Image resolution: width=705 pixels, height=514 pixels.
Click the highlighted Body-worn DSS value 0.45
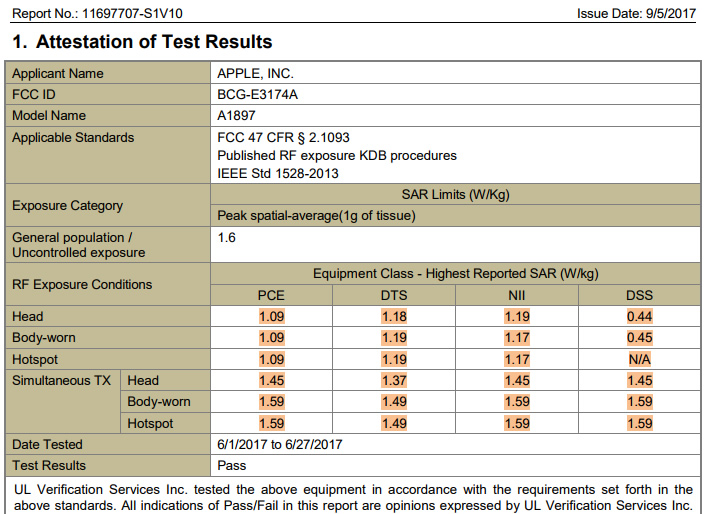(x=639, y=338)
